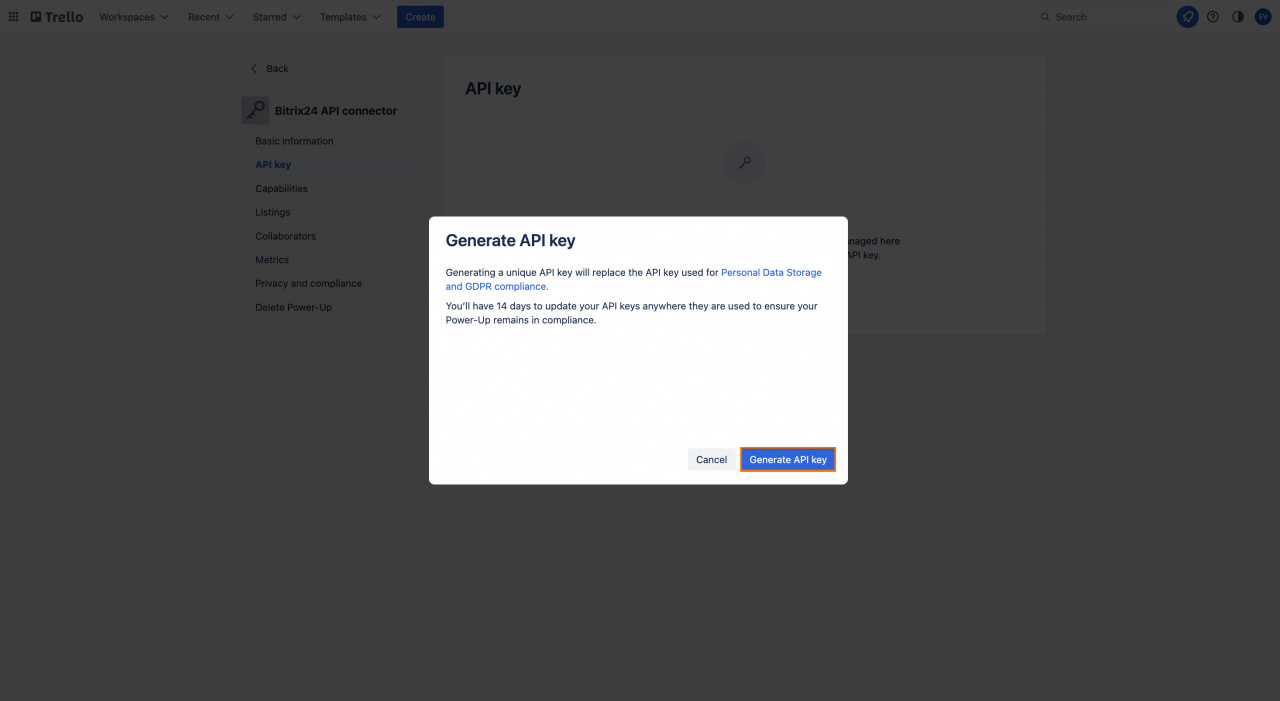Click the back chevron above the sidebar
This screenshot has height=701, width=1280.
tap(253, 68)
